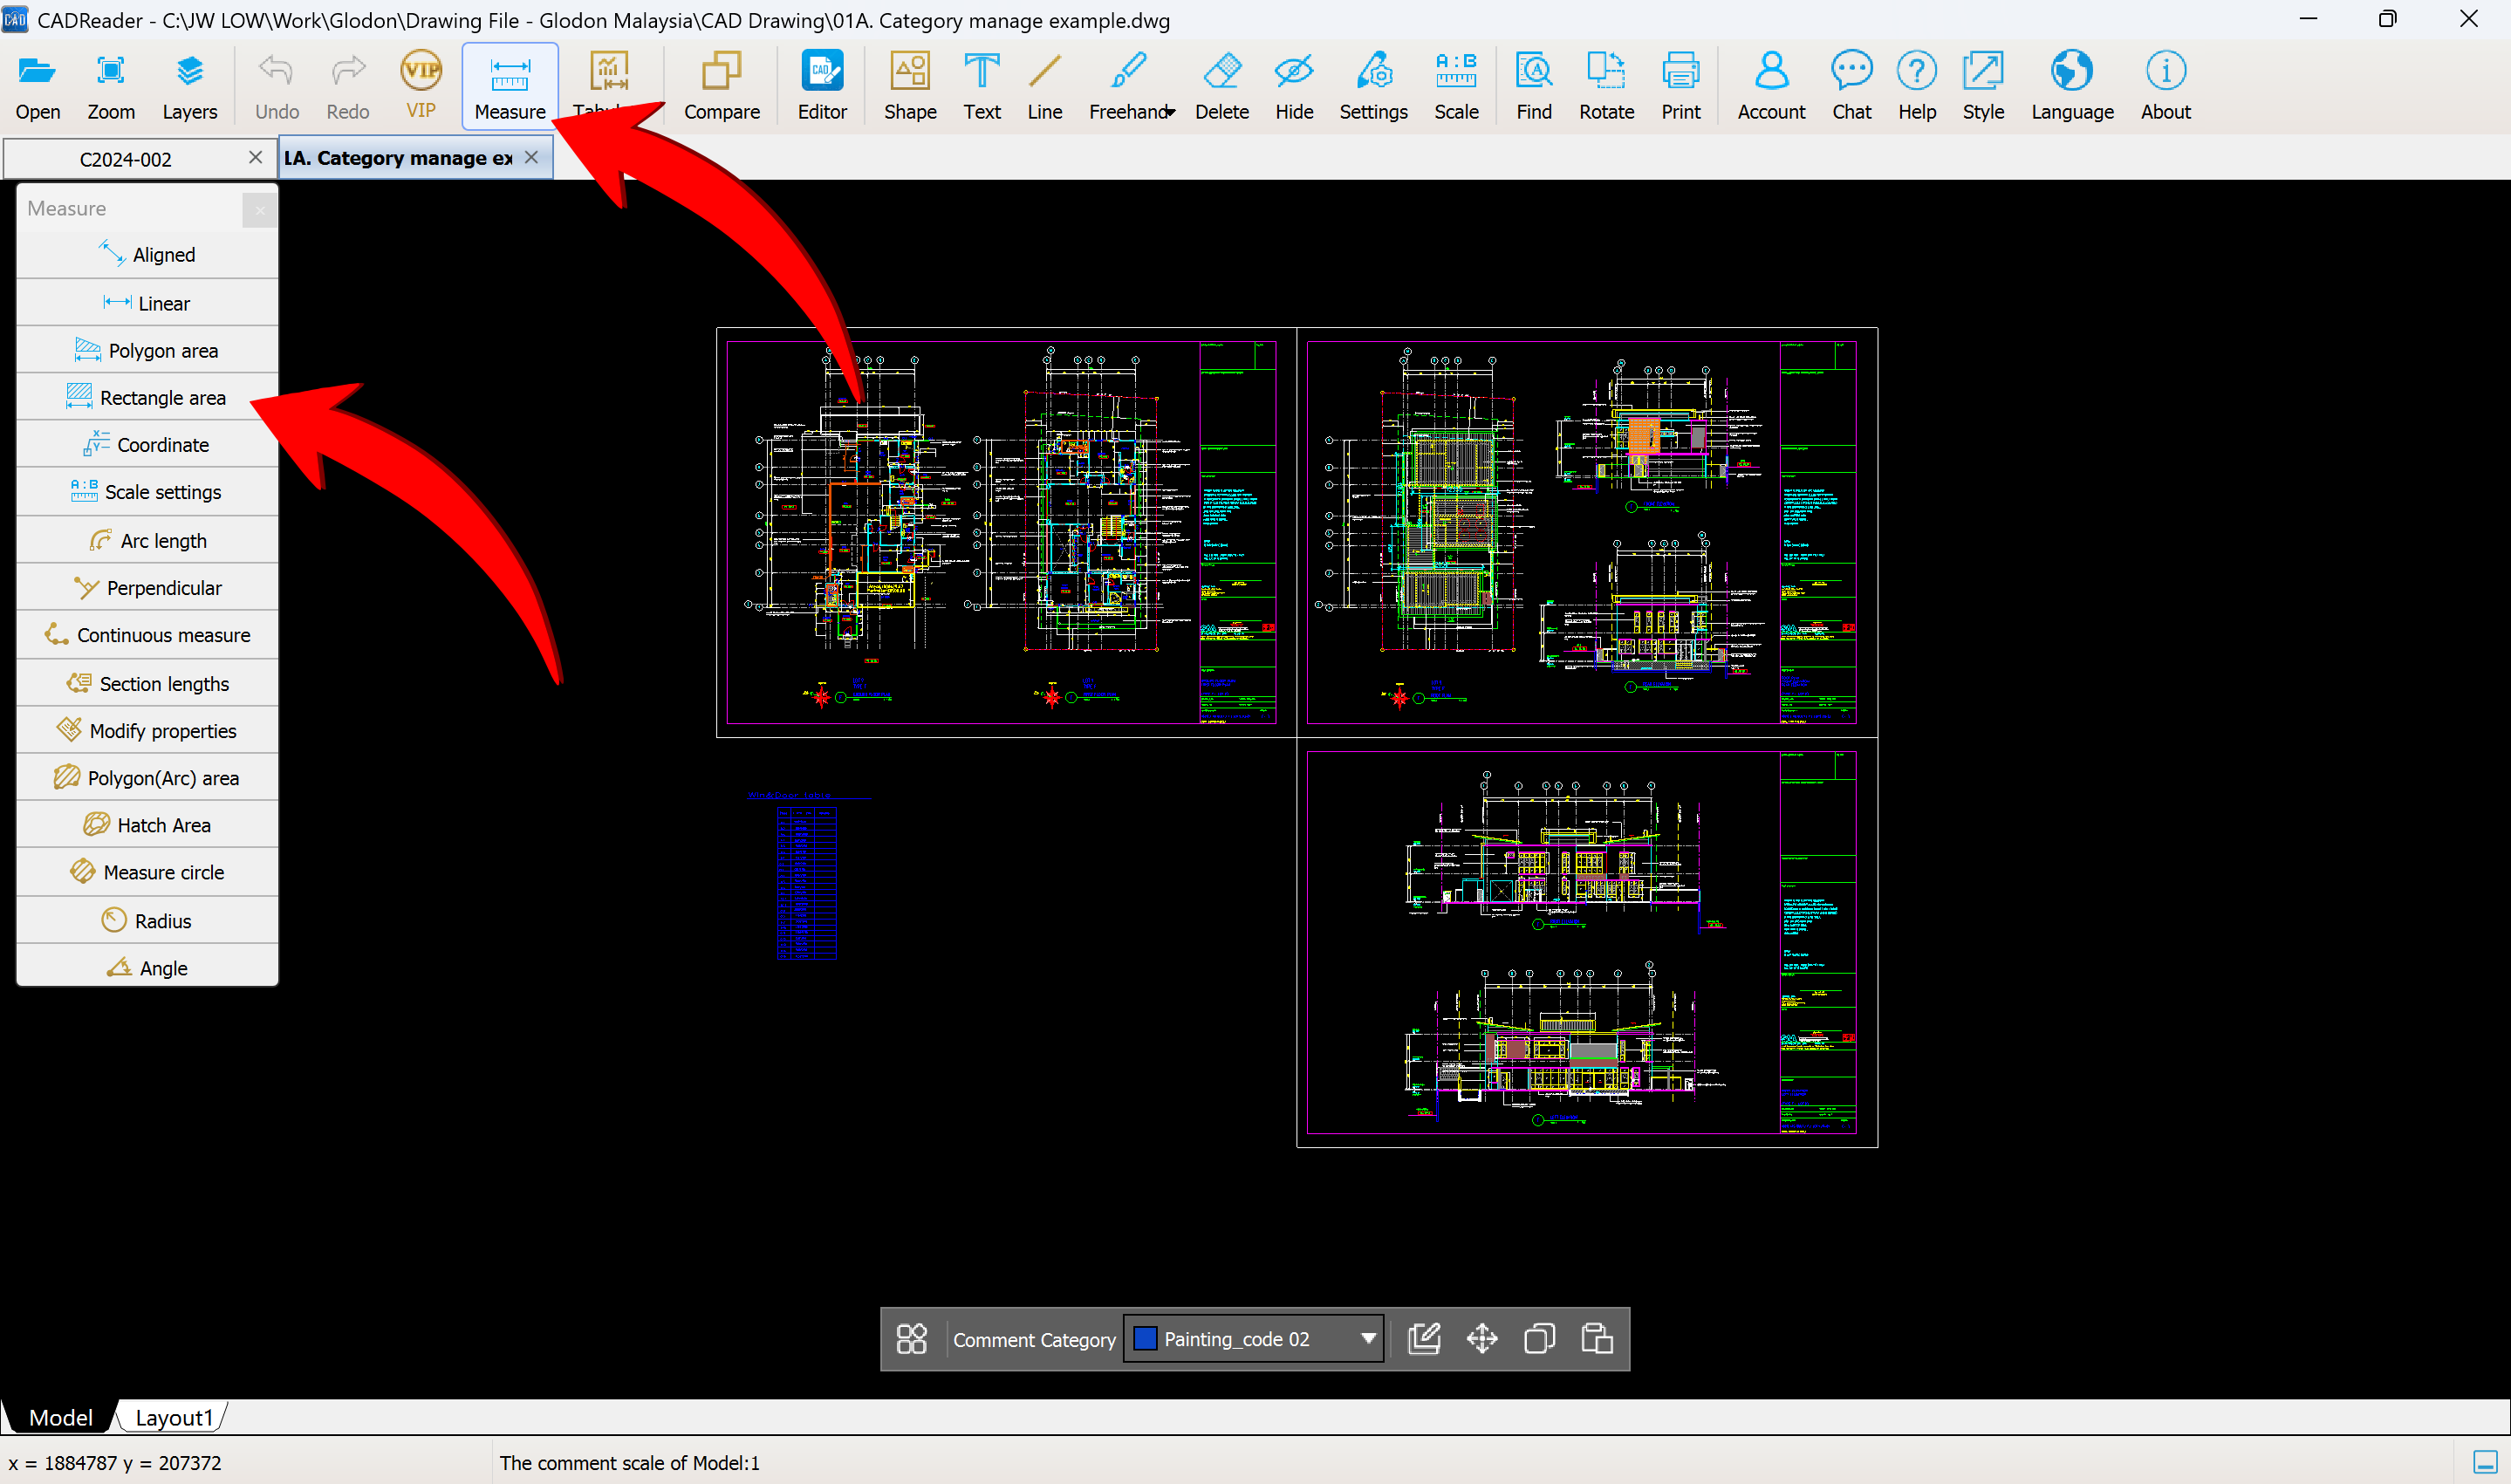Select the Line drawing tool
The height and width of the screenshot is (1484, 2511).
coord(1045,86)
